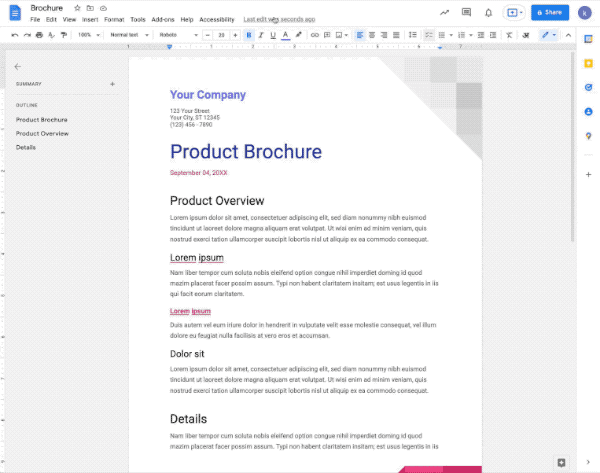Viewport: 600px width, 473px height.
Task: Toggle numbered list
Action: pos(461,35)
